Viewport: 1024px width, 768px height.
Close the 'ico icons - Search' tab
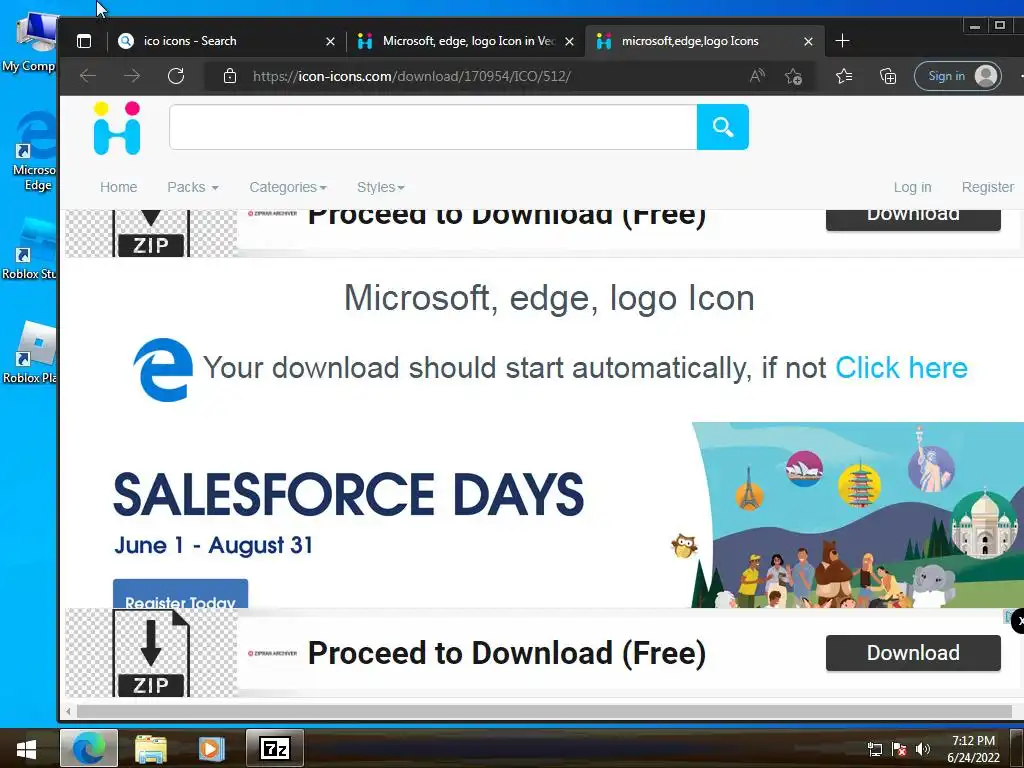tap(330, 42)
